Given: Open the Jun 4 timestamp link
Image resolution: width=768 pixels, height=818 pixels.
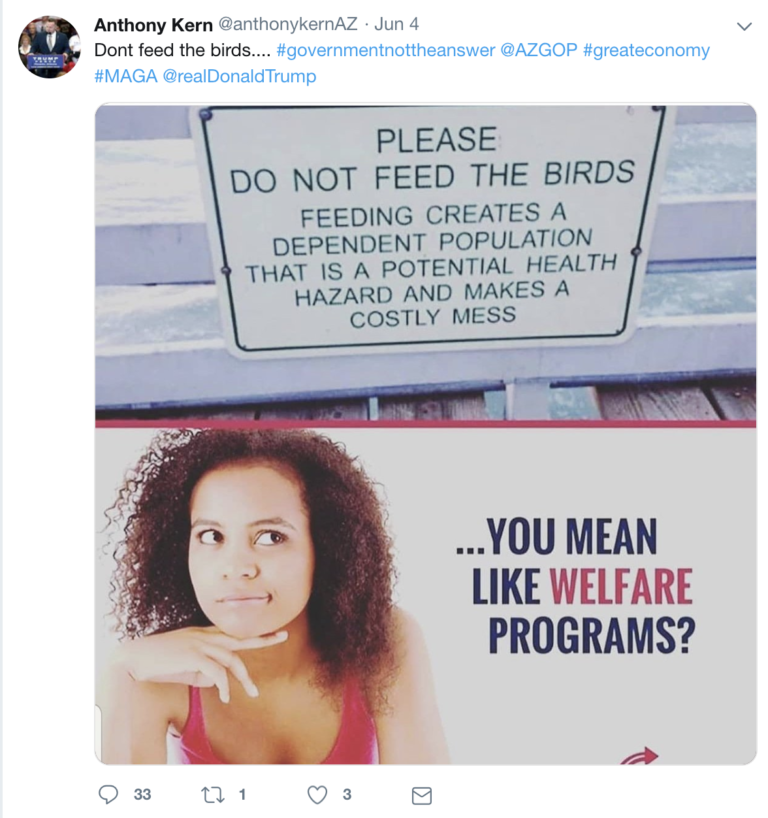Looking at the screenshot, I should (x=397, y=24).
